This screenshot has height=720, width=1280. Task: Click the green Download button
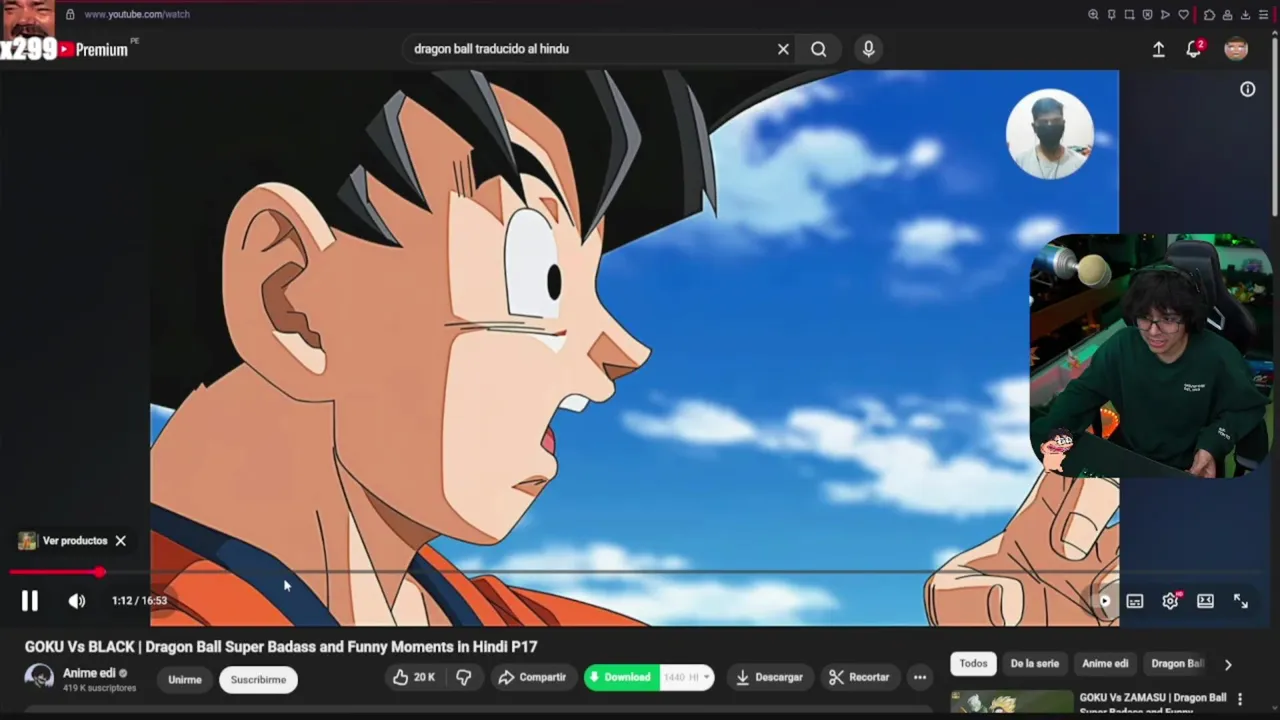tap(621, 678)
